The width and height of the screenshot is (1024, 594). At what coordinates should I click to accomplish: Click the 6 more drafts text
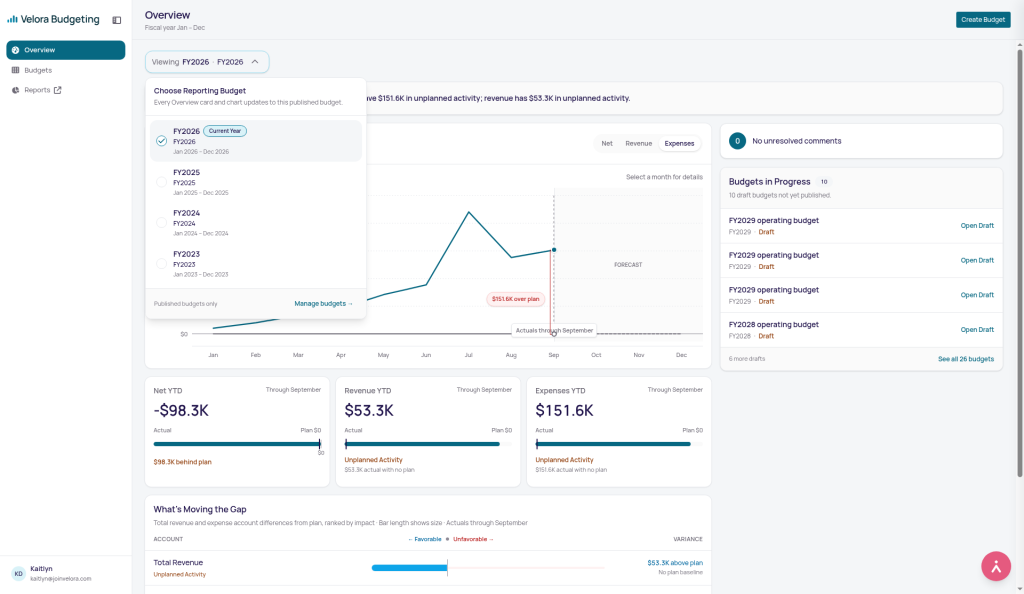click(x=747, y=359)
